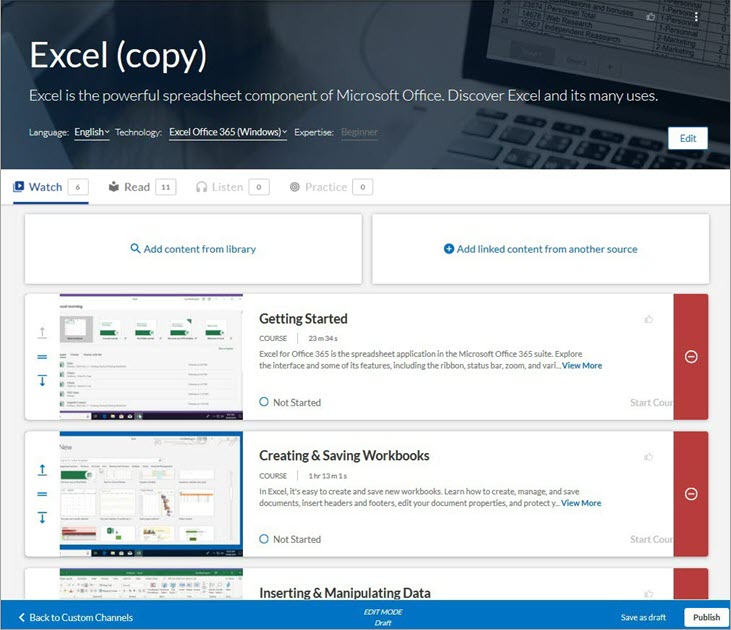Move Creating & Saving Workbooks down with arrow
Image resolution: width=731 pixels, height=630 pixels.
42,517
